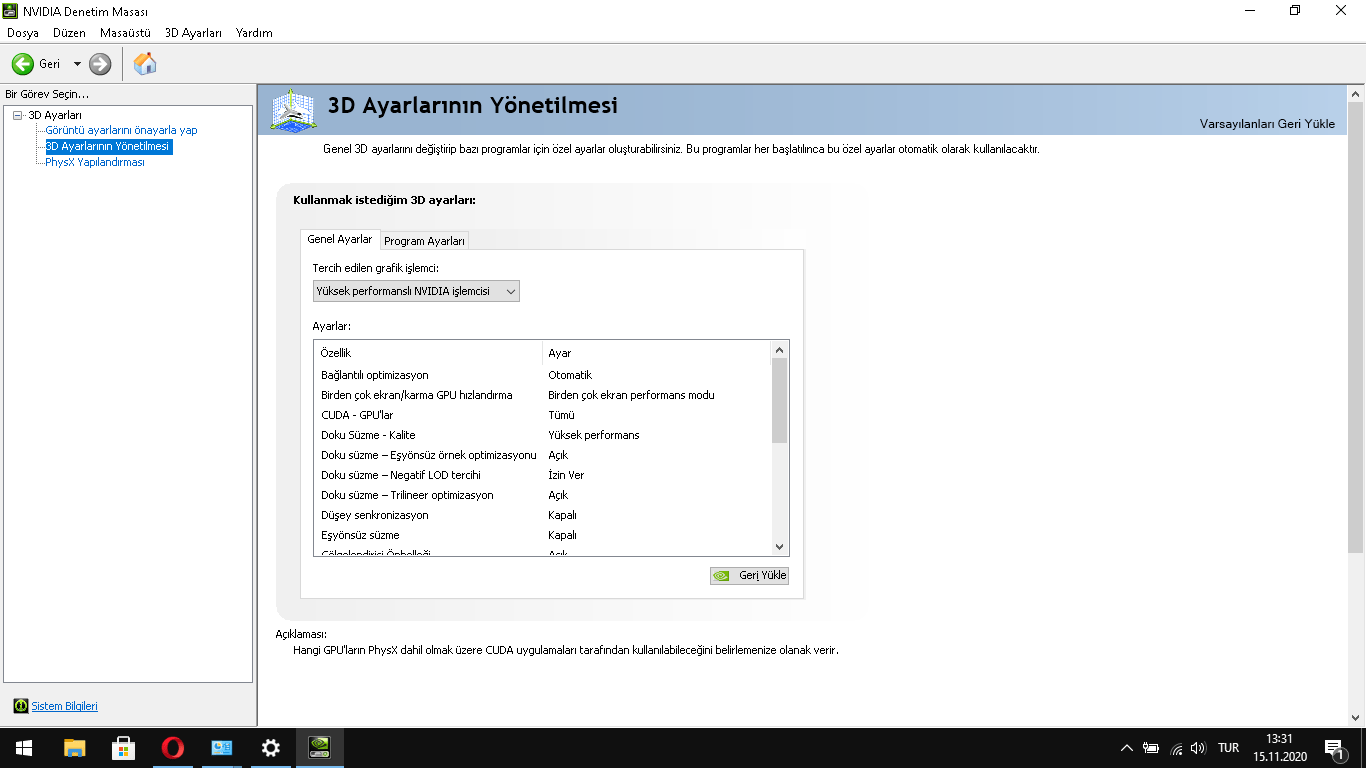Open the Dosya menu
Viewport: 1366px width, 768px height.
click(23, 33)
